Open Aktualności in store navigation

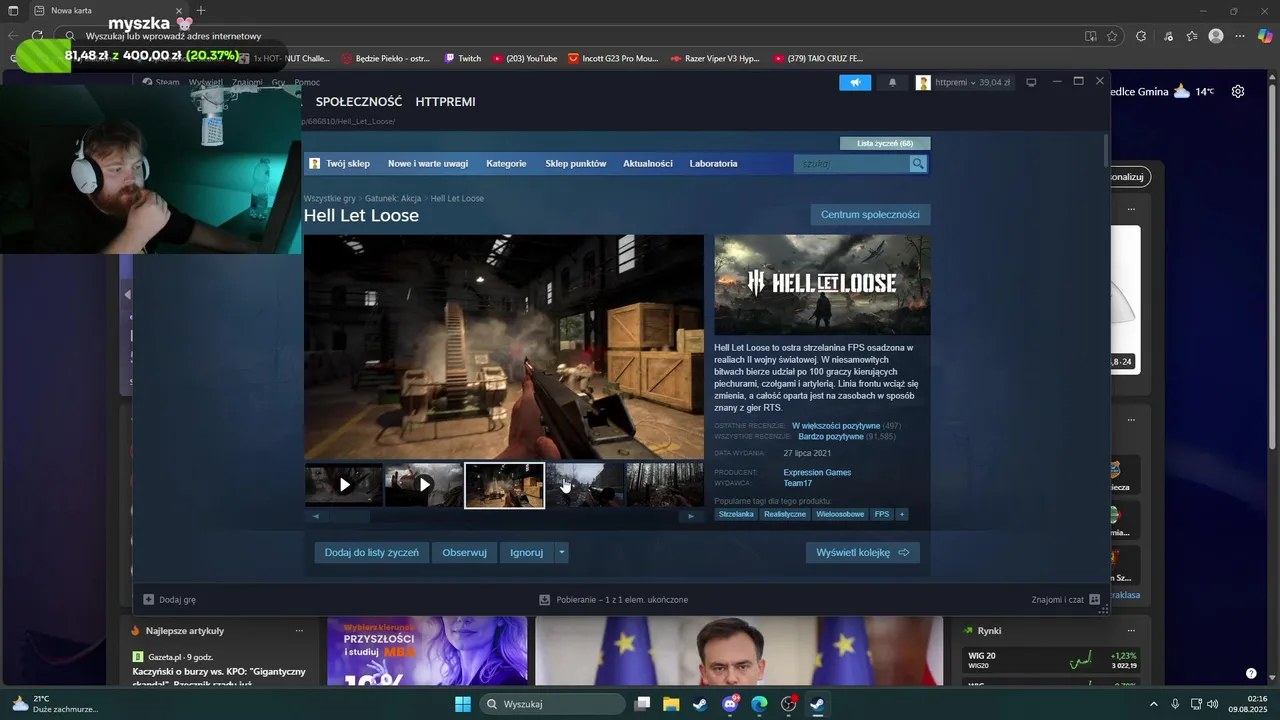(648, 163)
